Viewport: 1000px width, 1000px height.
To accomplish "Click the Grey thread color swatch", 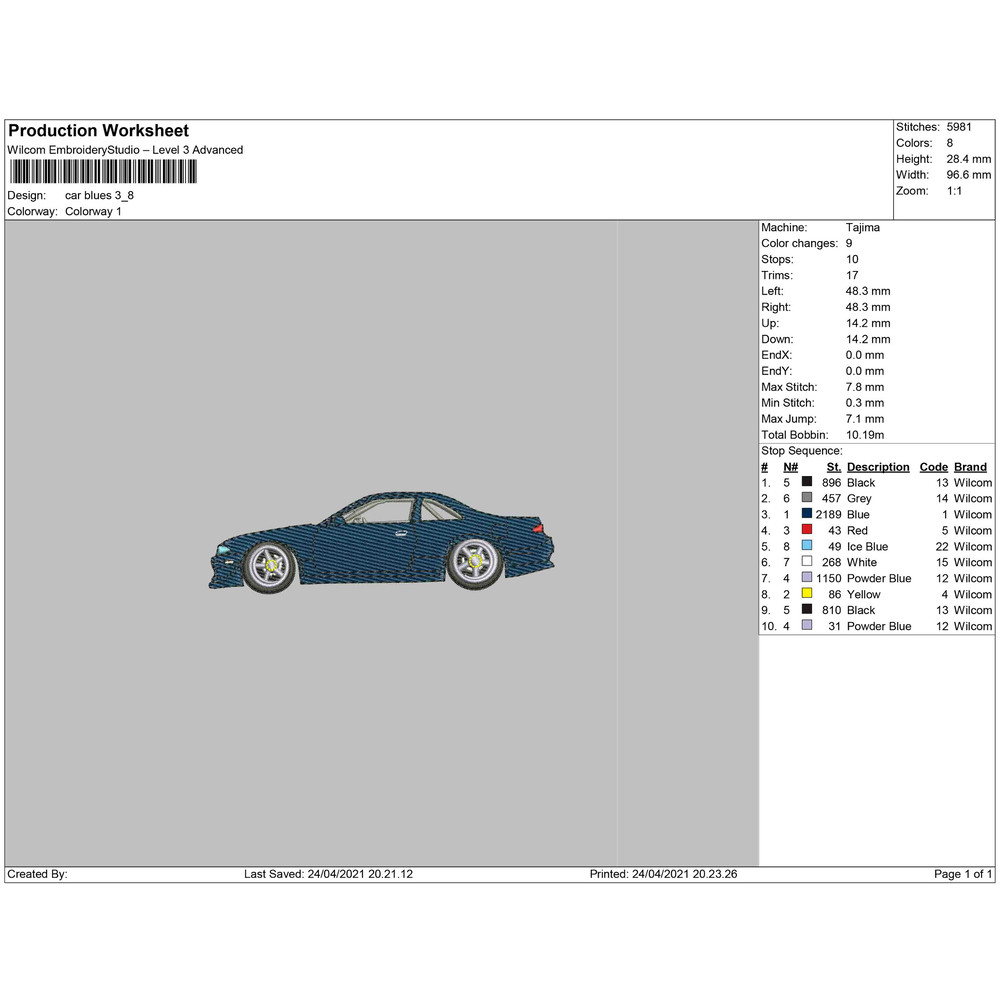I will click(x=807, y=498).
